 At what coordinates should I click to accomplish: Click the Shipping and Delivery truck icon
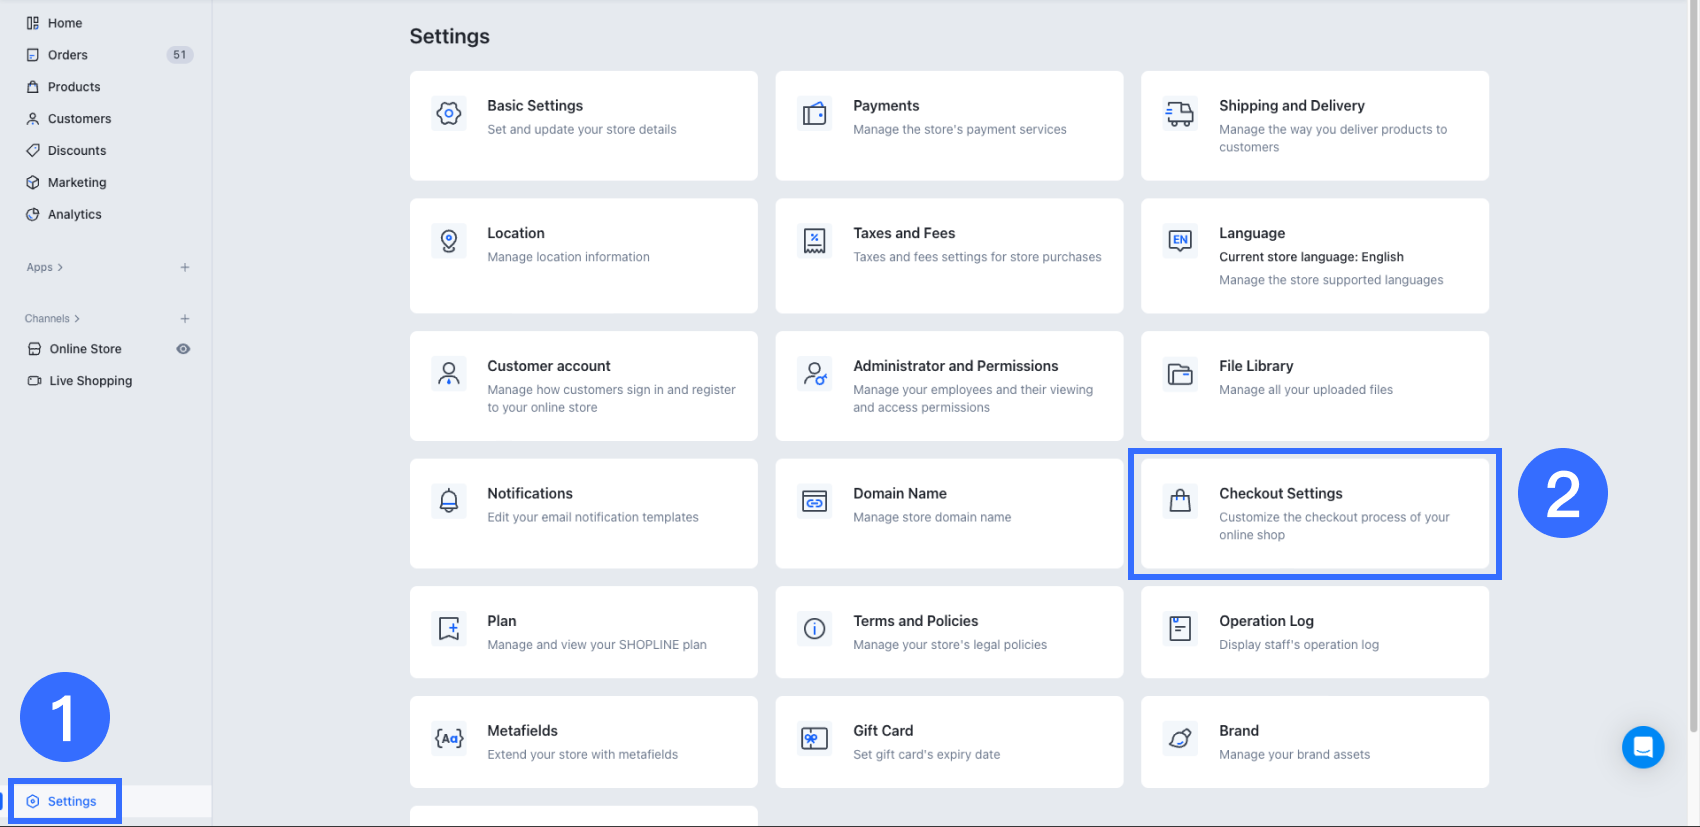[1181, 114]
